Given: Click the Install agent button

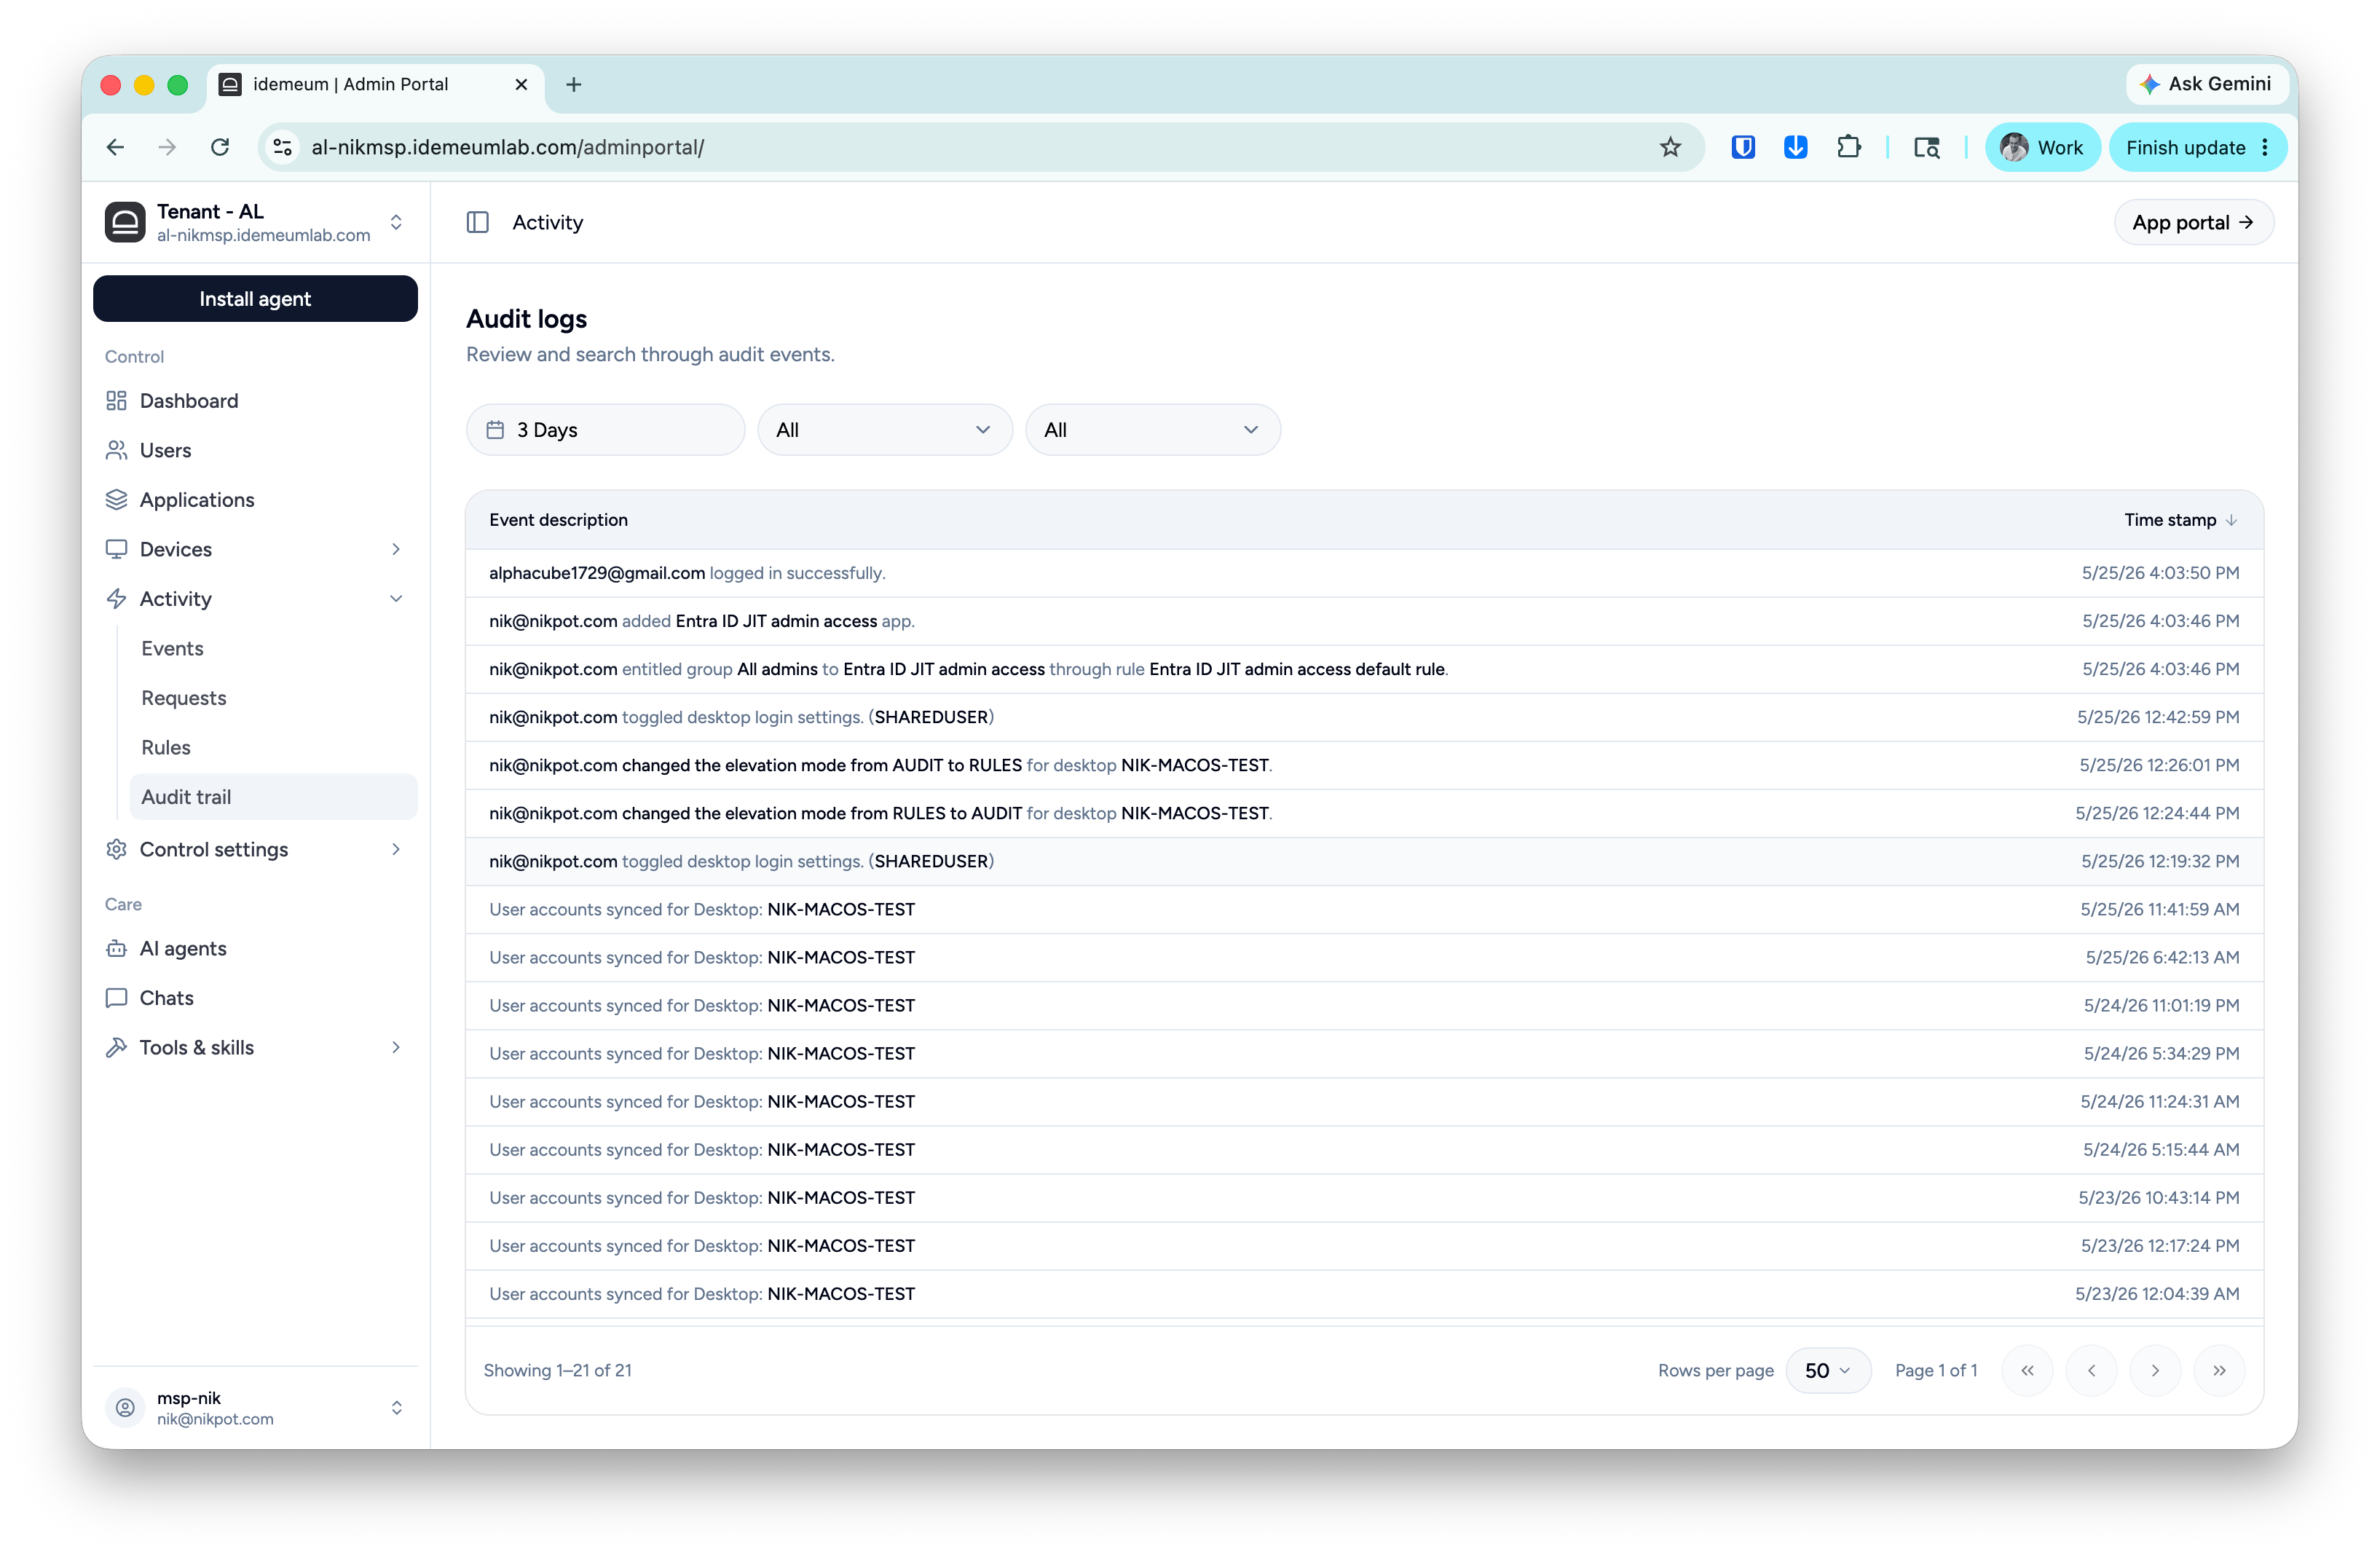Looking at the screenshot, I should (255, 299).
